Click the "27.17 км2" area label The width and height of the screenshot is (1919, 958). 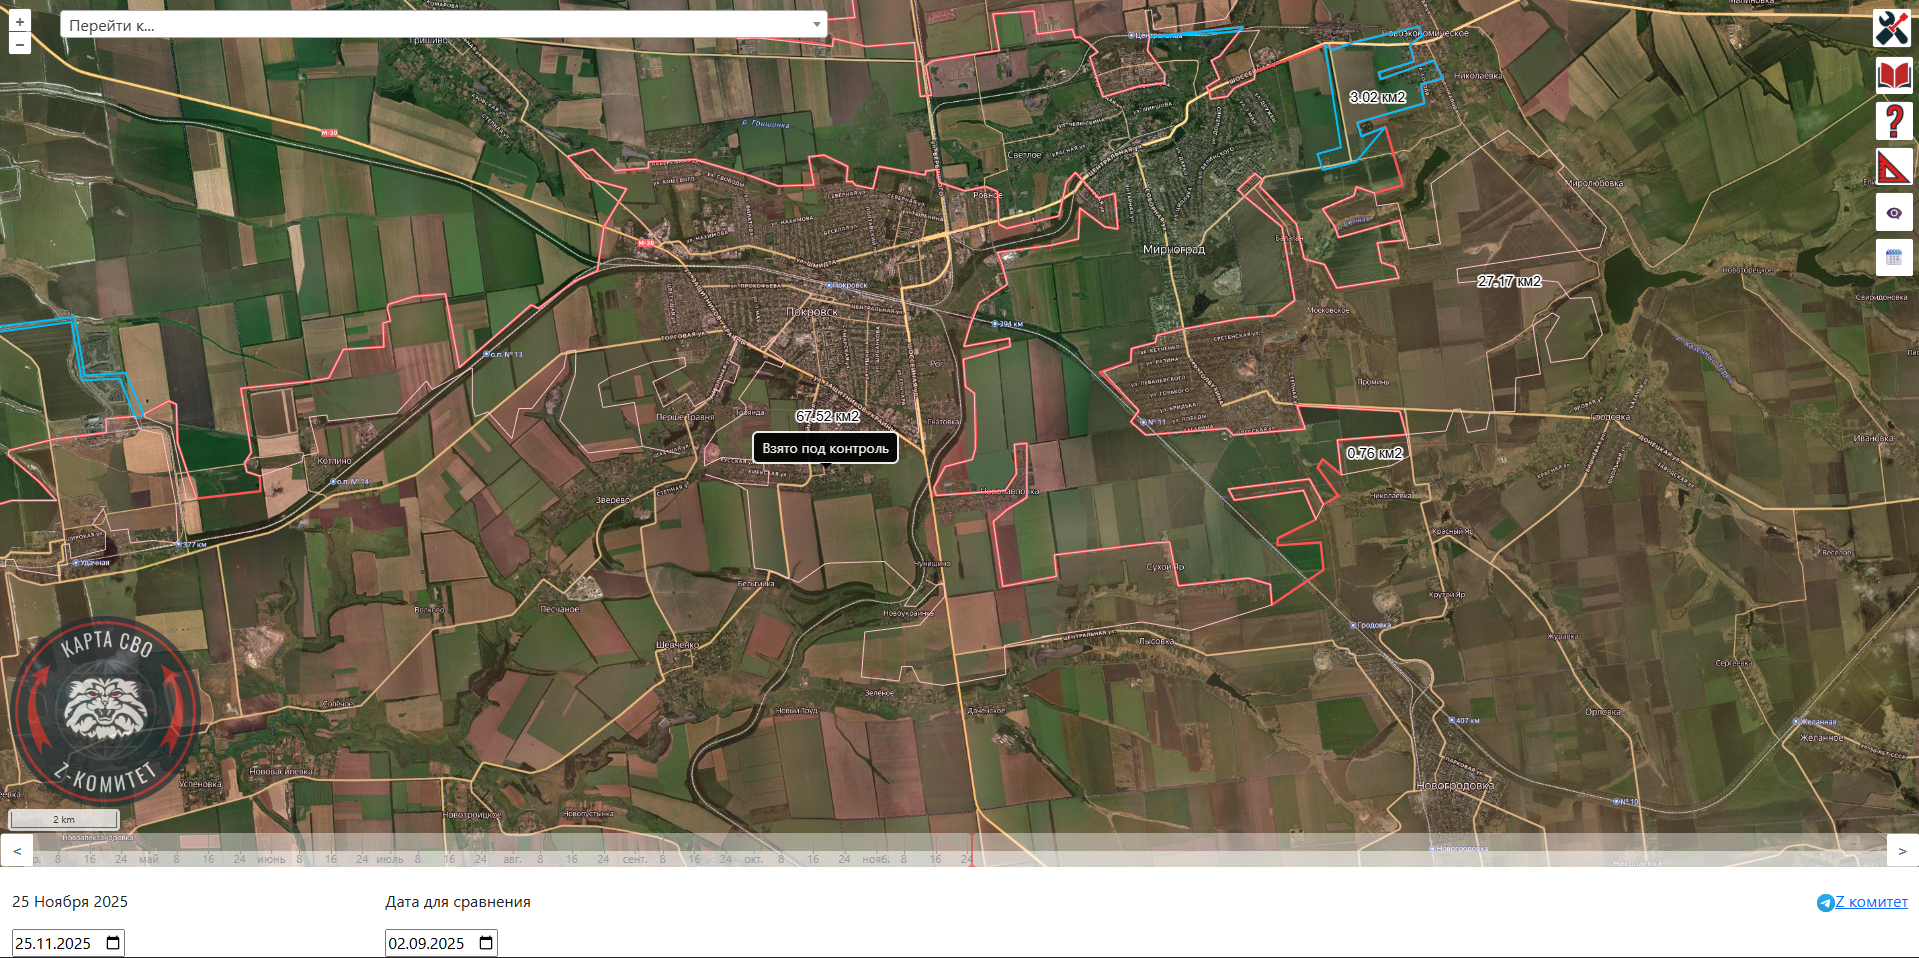[x=1510, y=281]
